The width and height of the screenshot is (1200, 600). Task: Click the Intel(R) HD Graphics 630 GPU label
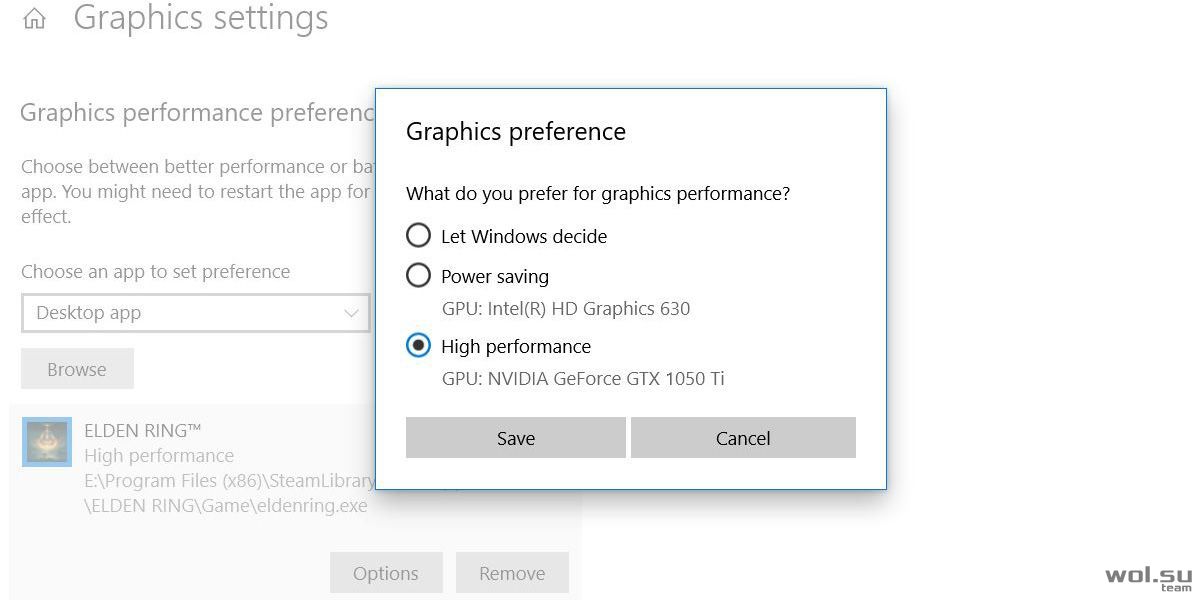(566, 308)
